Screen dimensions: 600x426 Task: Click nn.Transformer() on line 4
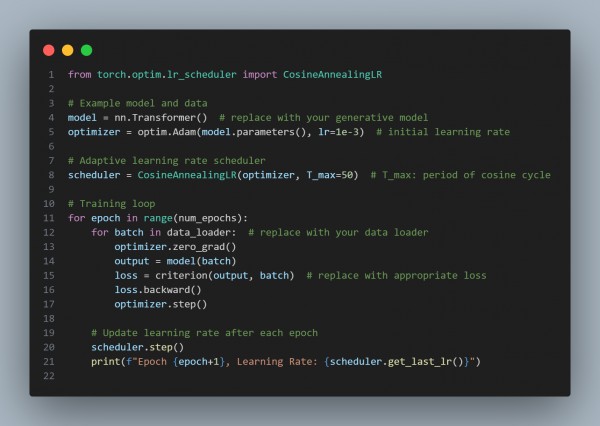coord(161,118)
